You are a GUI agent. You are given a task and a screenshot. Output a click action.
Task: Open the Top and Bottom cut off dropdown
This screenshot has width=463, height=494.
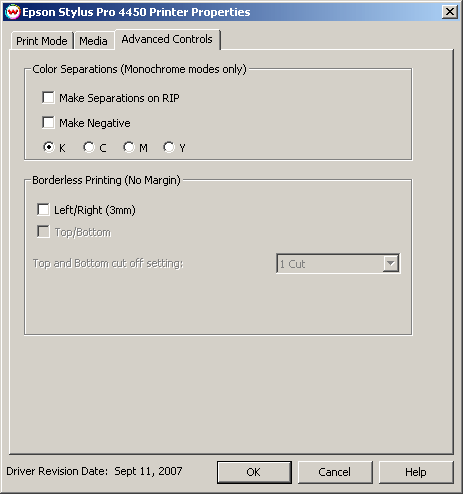coord(338,264)
